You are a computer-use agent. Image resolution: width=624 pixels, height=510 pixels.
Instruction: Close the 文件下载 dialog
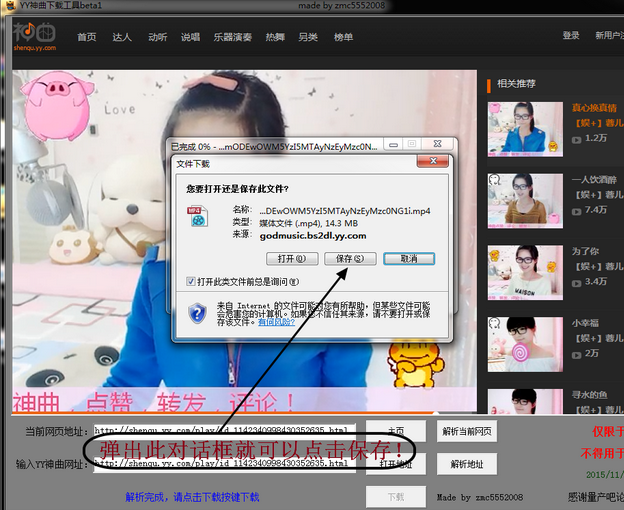click(x=433, y=161)
